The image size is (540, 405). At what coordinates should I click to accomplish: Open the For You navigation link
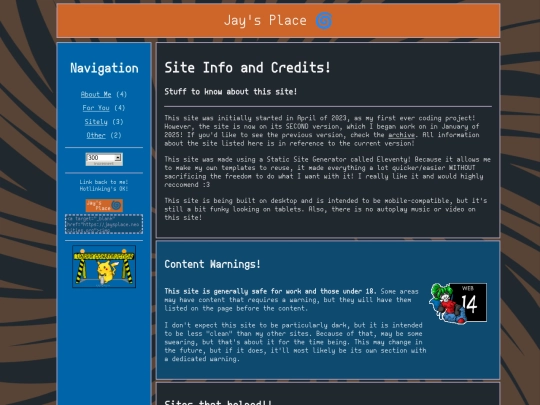[96, 108]
